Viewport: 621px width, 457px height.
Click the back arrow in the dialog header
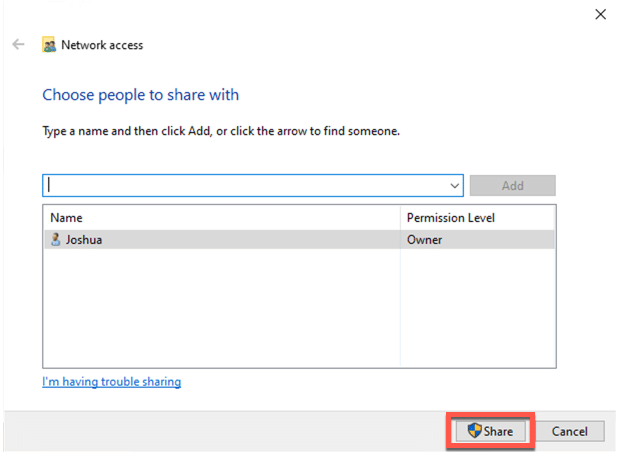tap(18, 45)
